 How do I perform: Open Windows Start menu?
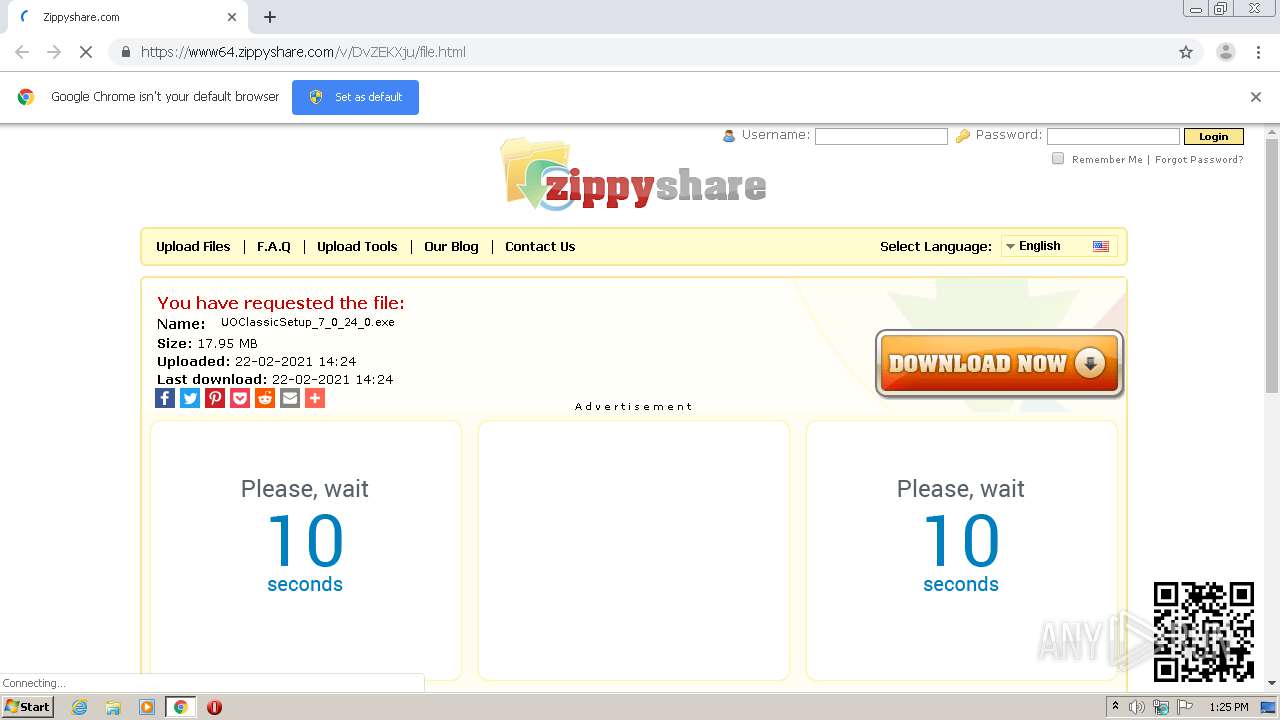tap(28, 707)
